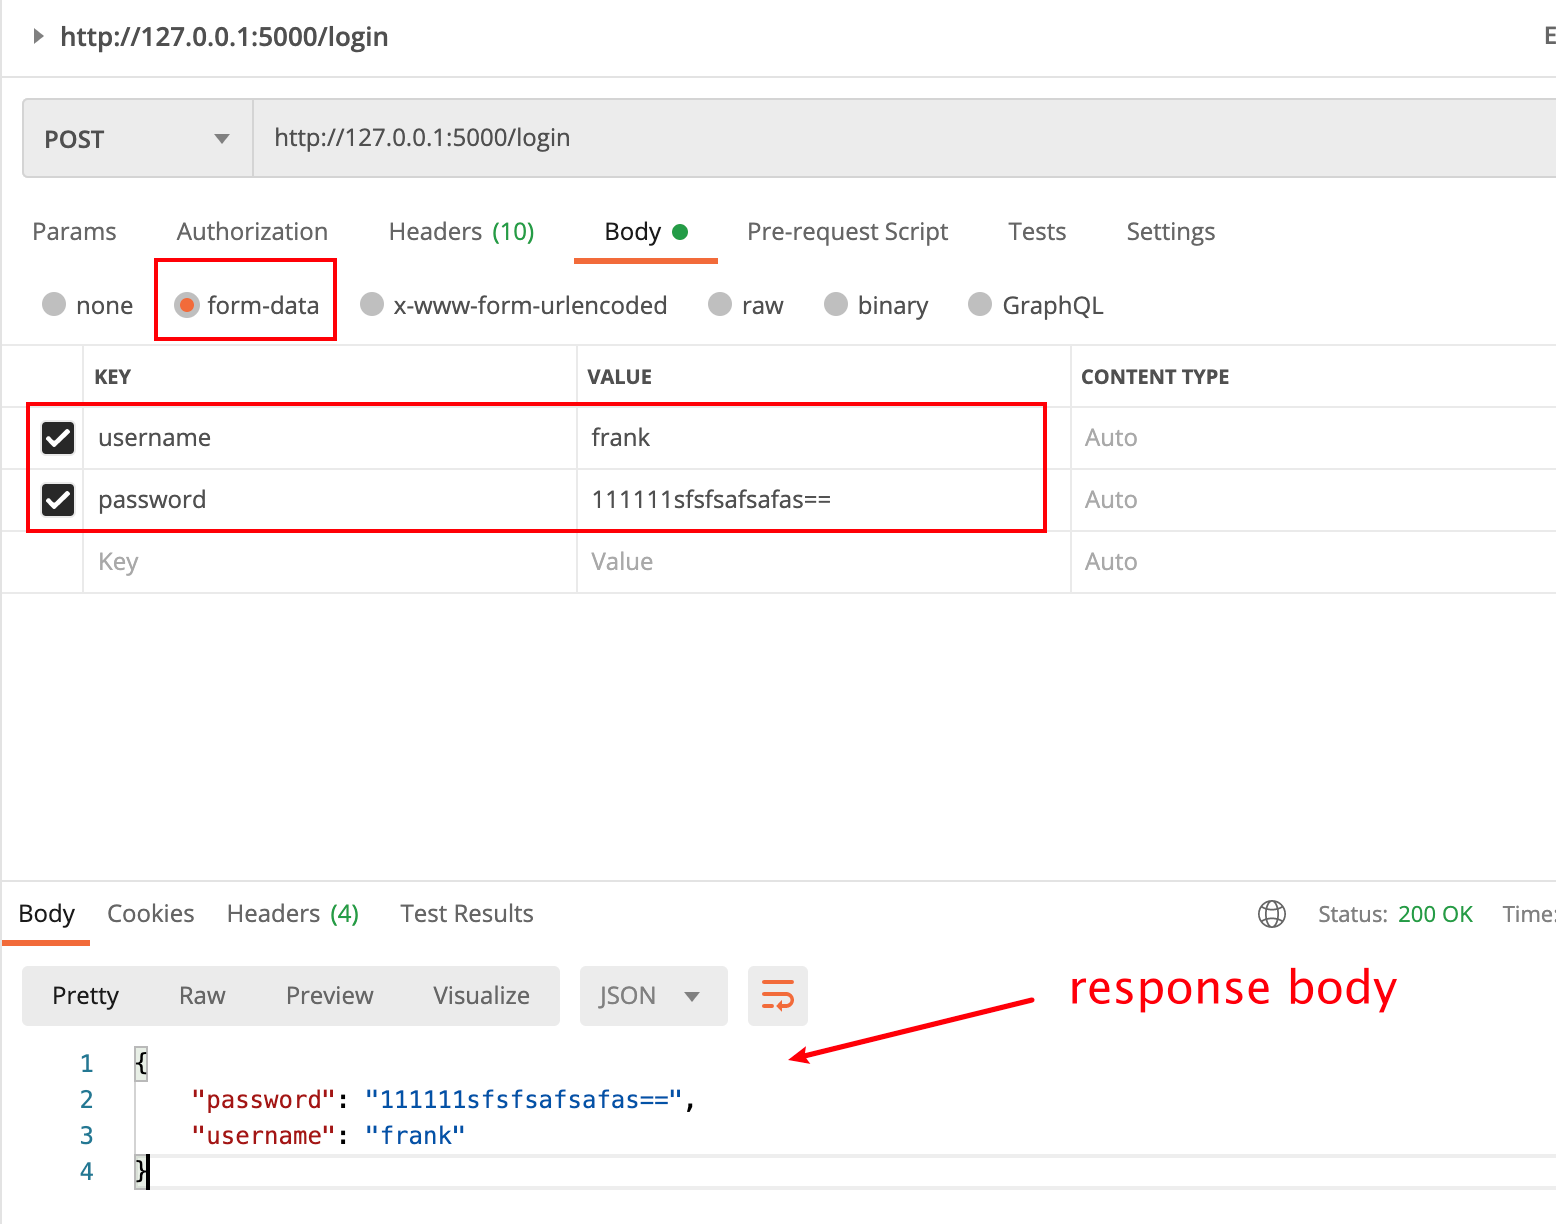The width and height of the screenshot is (1556, 1224).
Task: Choose x-www-form-urlencoded body type
Action: point(372,304)
